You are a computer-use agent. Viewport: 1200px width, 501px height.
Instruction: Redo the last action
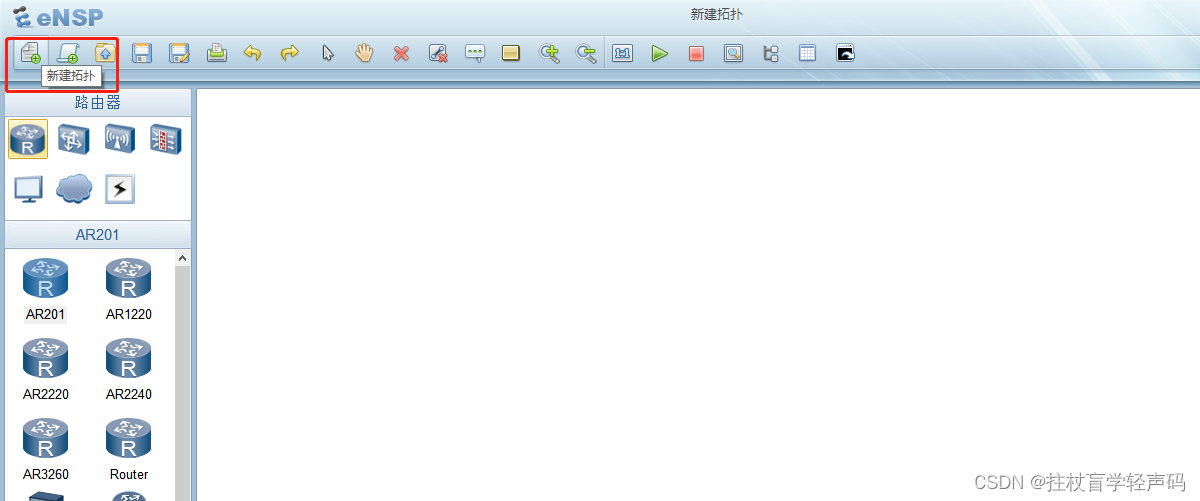tap(290, 53)
